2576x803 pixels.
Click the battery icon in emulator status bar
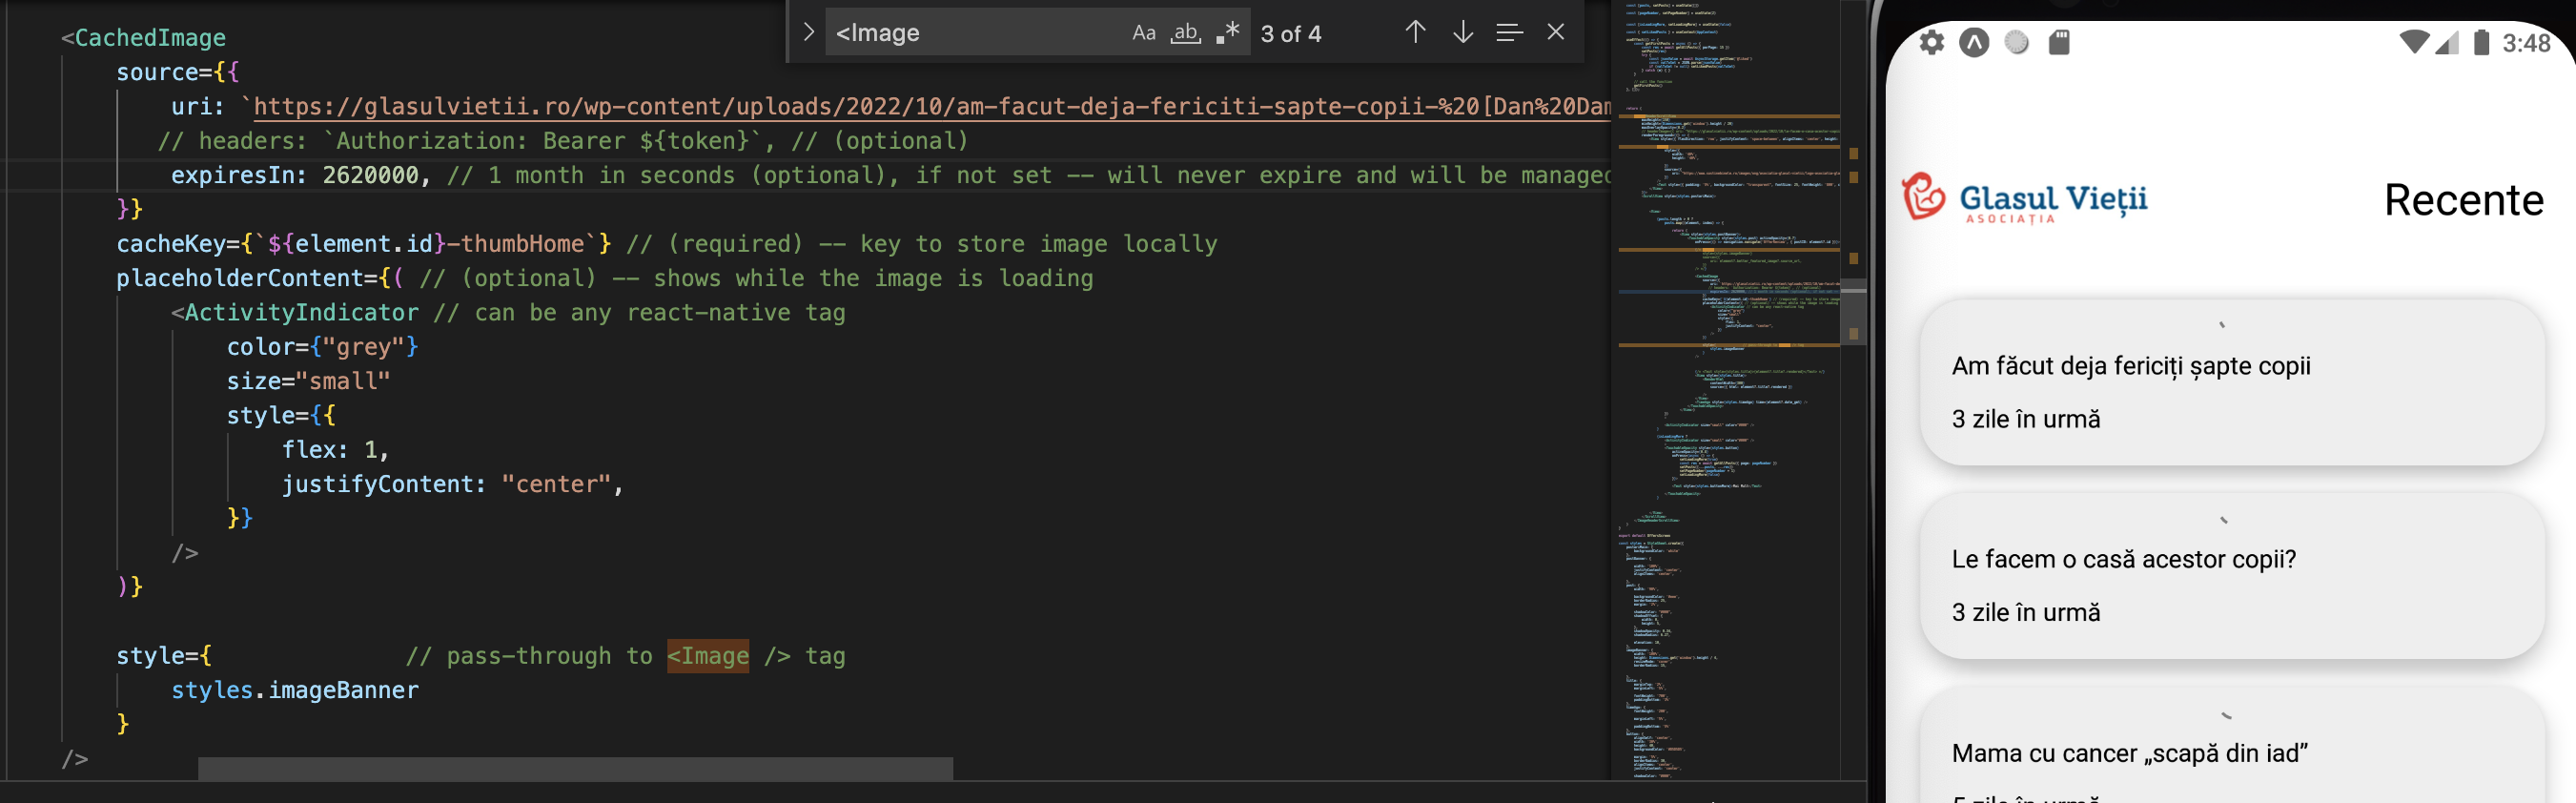click(2481, 42)
